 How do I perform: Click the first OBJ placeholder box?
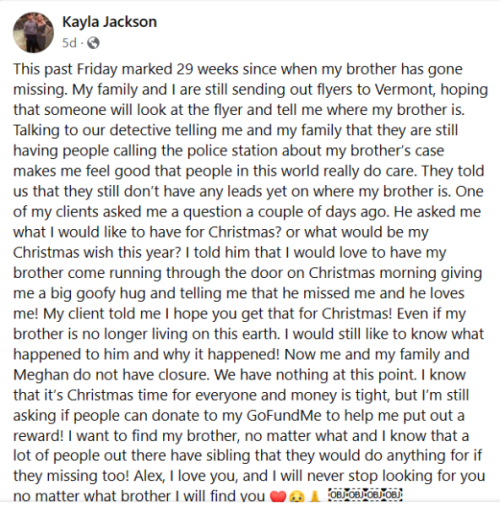click(x=338, y=494)
